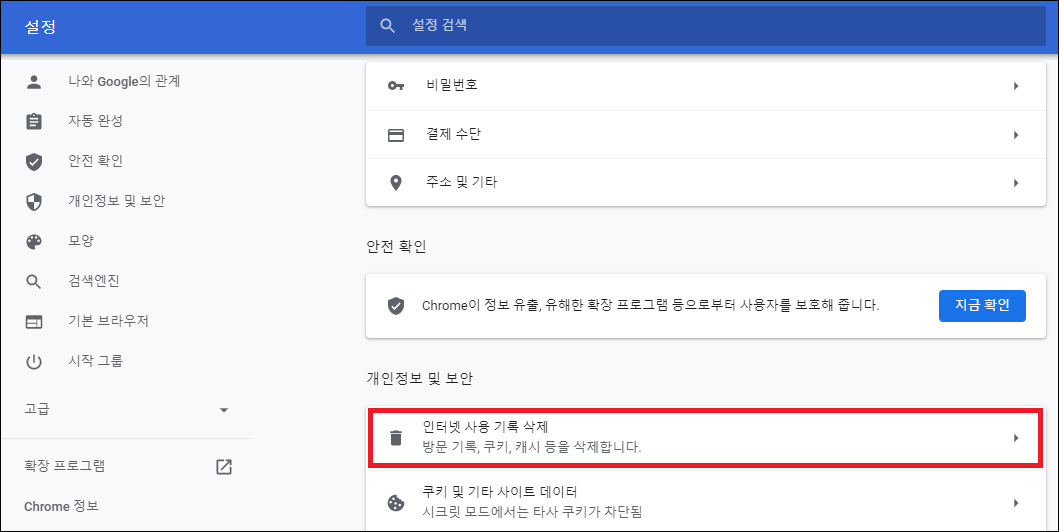1059x532 pixels.
Task: Open 모양 settings in the sidebar
Action: 81,241
